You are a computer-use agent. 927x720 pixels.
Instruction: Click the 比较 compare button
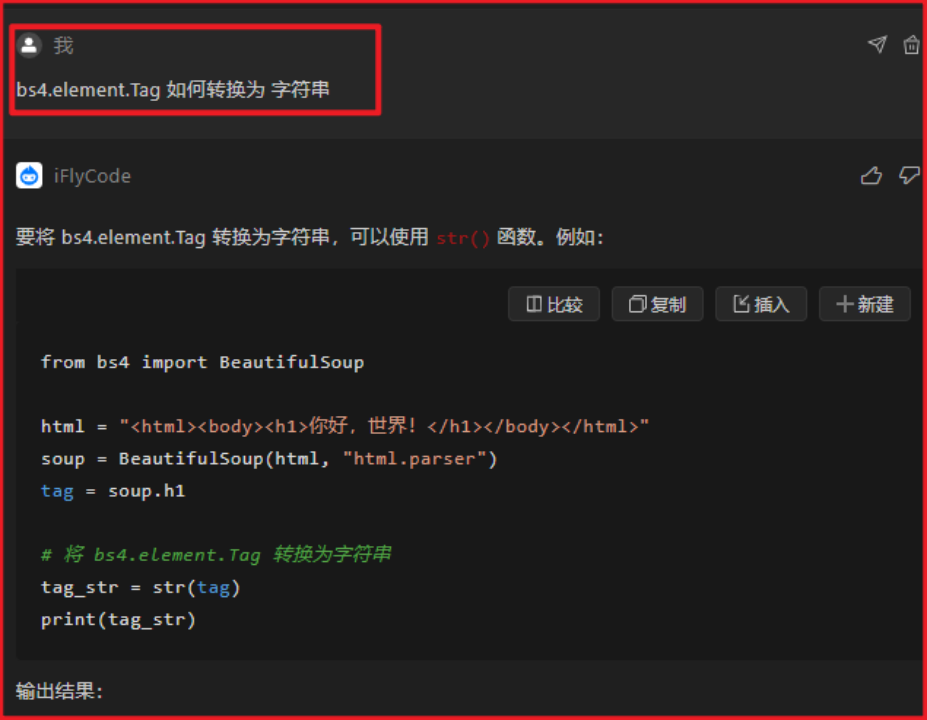[554, 304]
